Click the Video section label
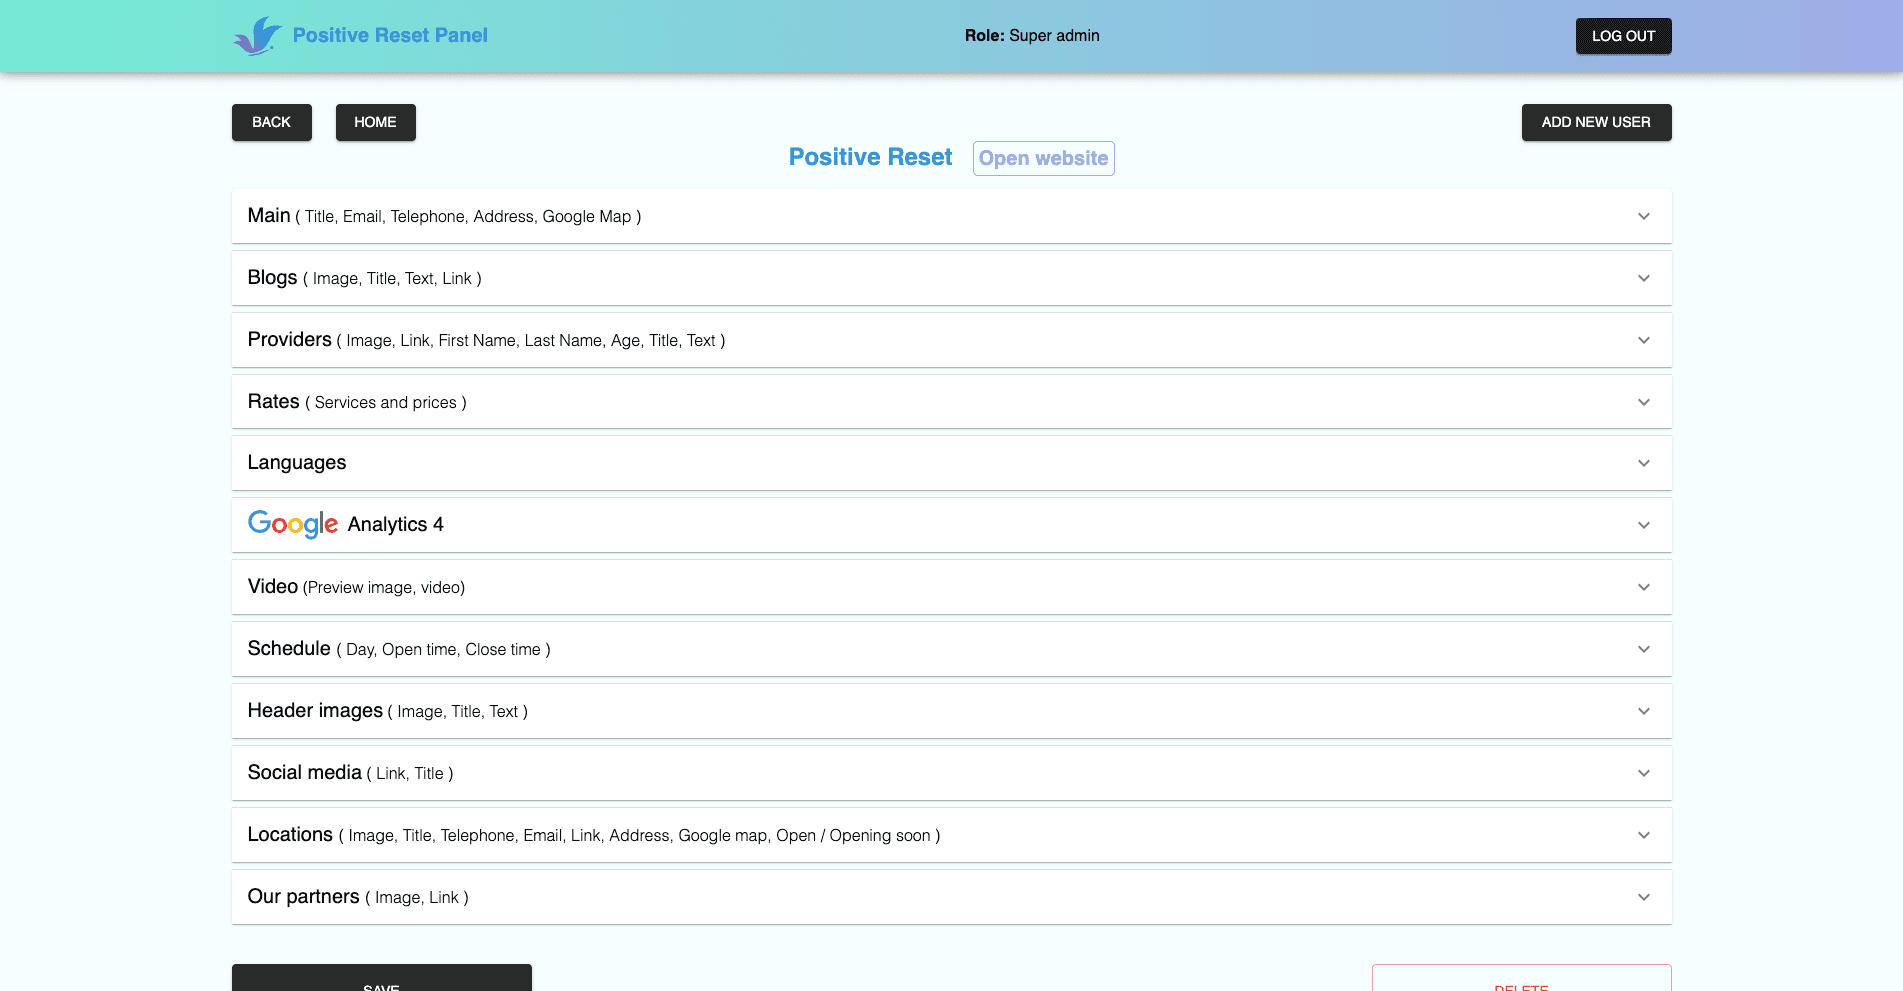 click(x=273, y=587)
